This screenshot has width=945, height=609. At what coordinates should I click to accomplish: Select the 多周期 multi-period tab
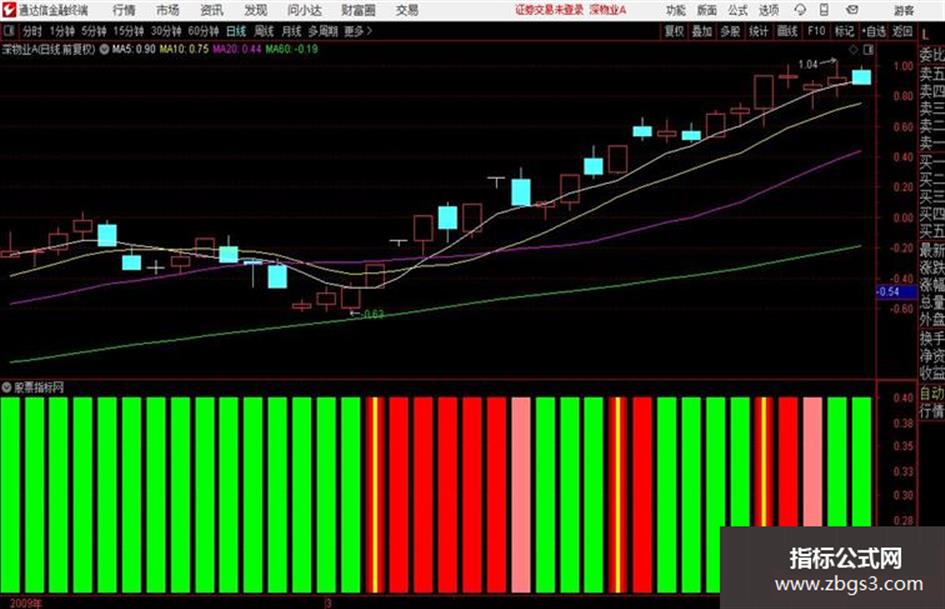click(323, 31)
